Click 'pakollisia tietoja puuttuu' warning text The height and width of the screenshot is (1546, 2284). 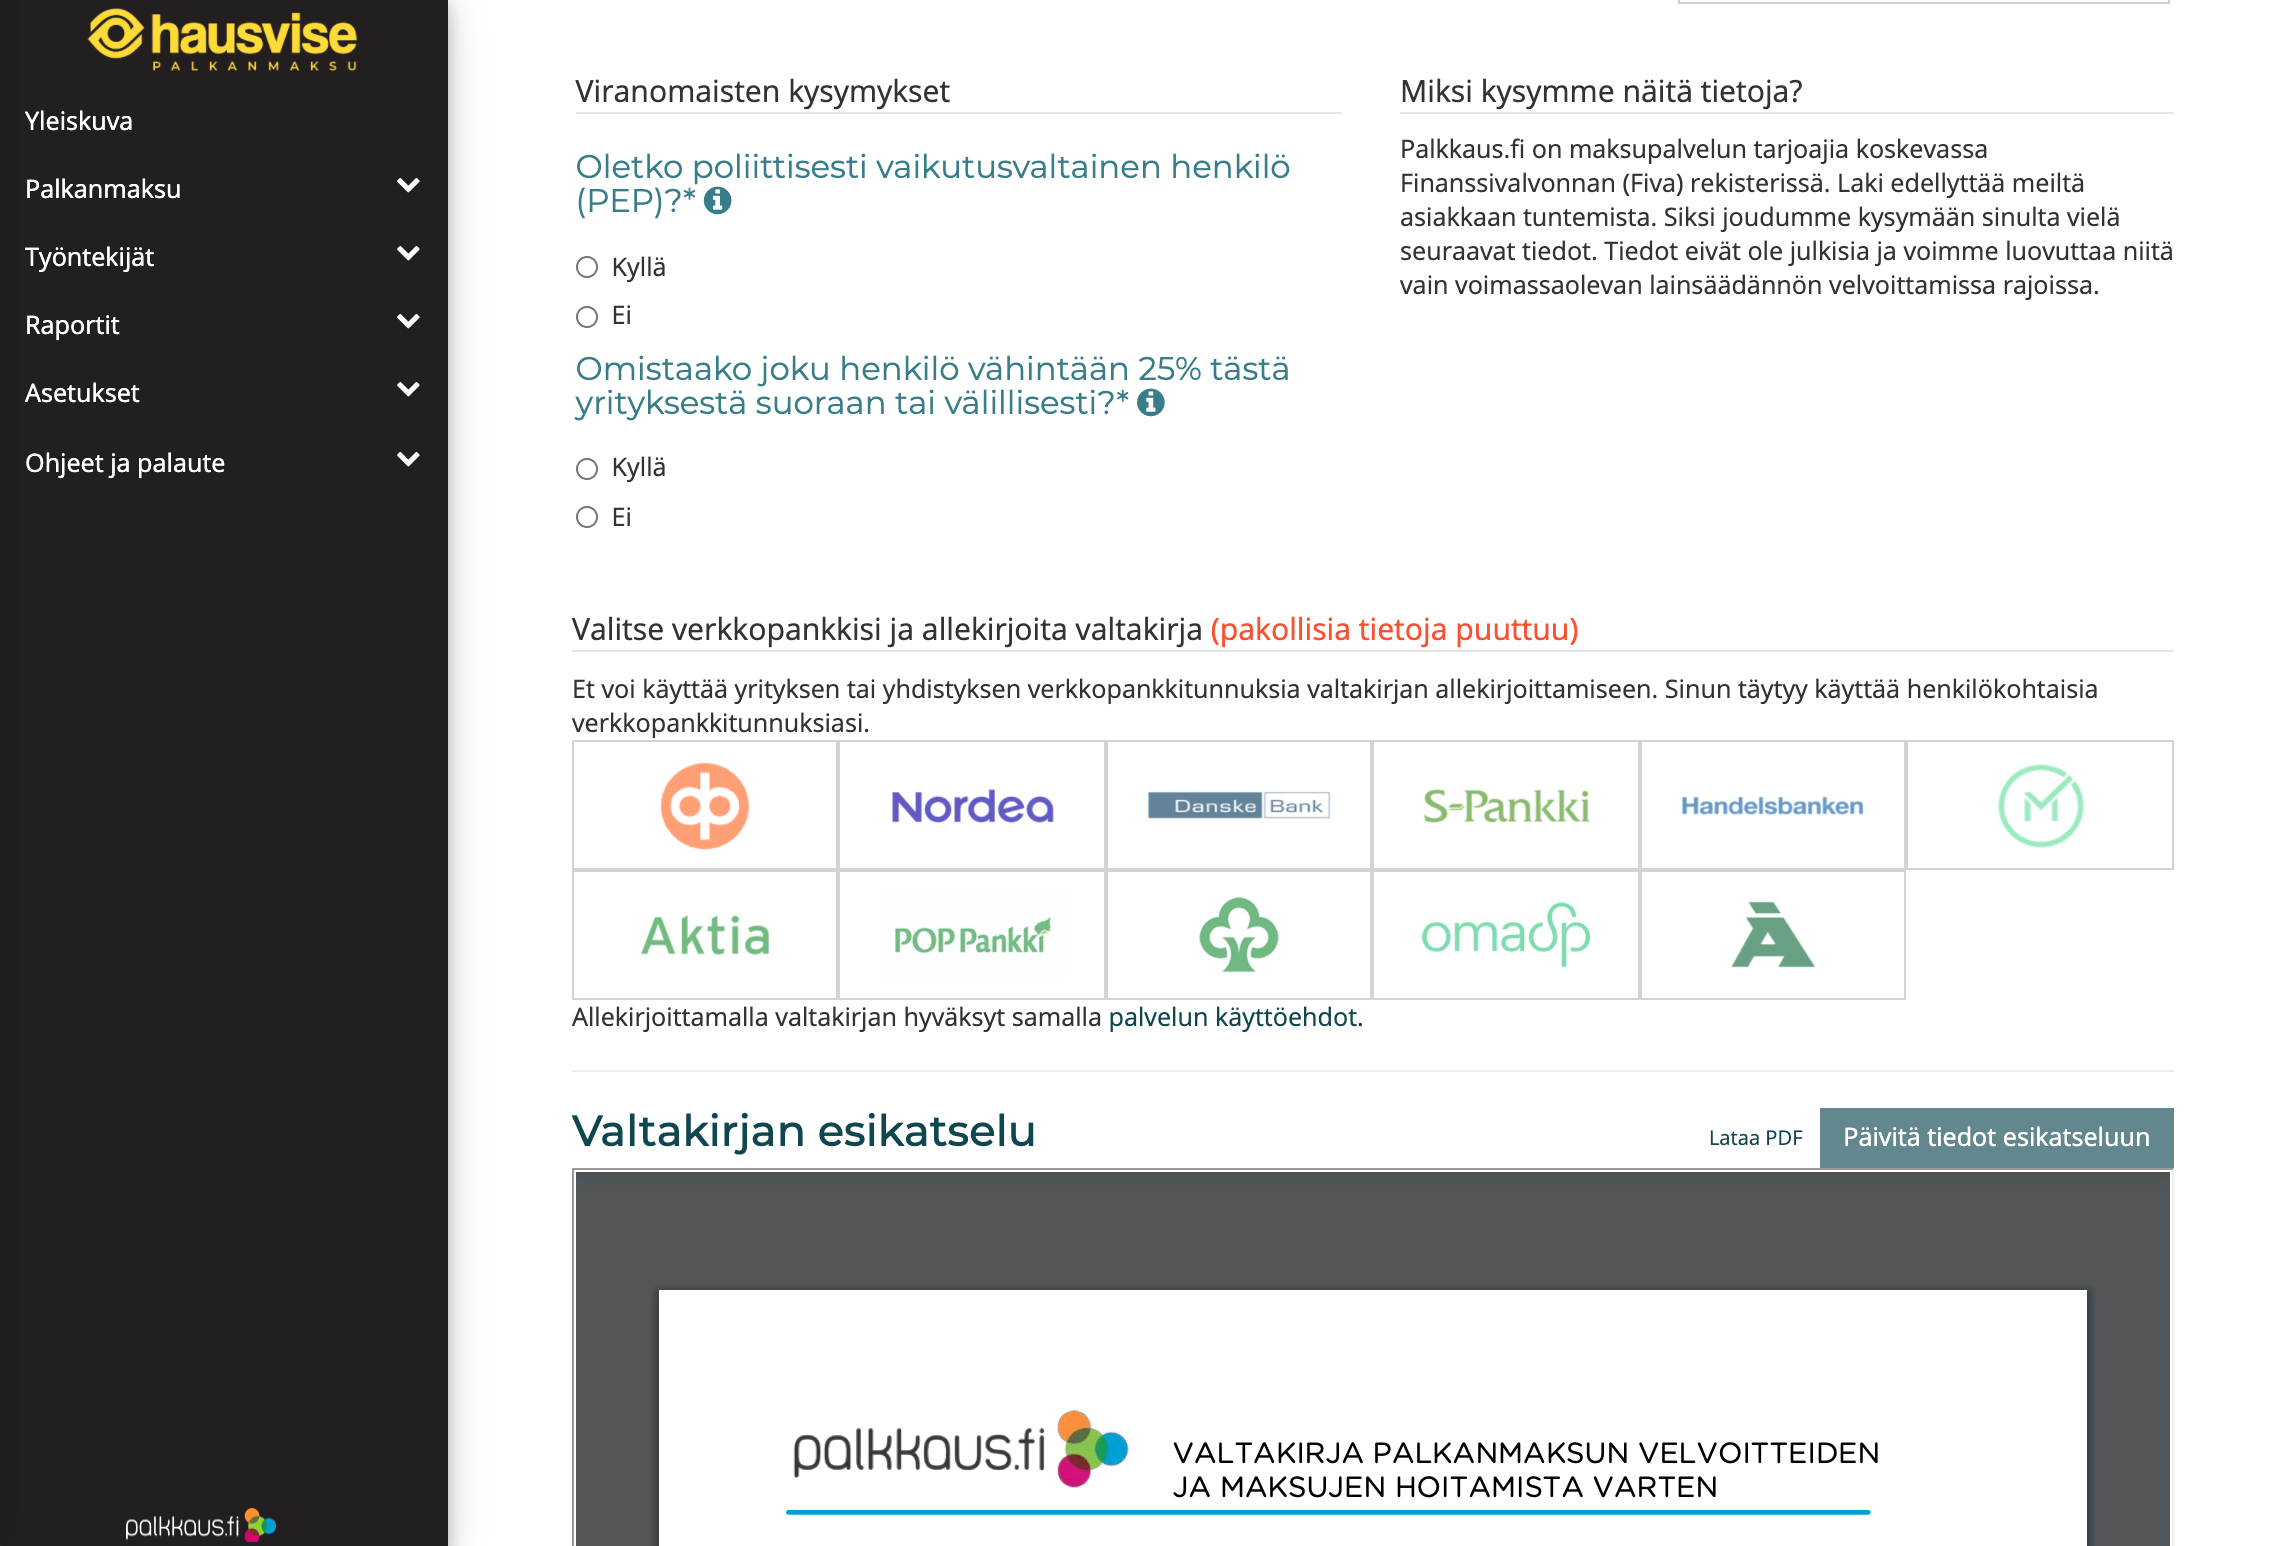coord(1394,630)
